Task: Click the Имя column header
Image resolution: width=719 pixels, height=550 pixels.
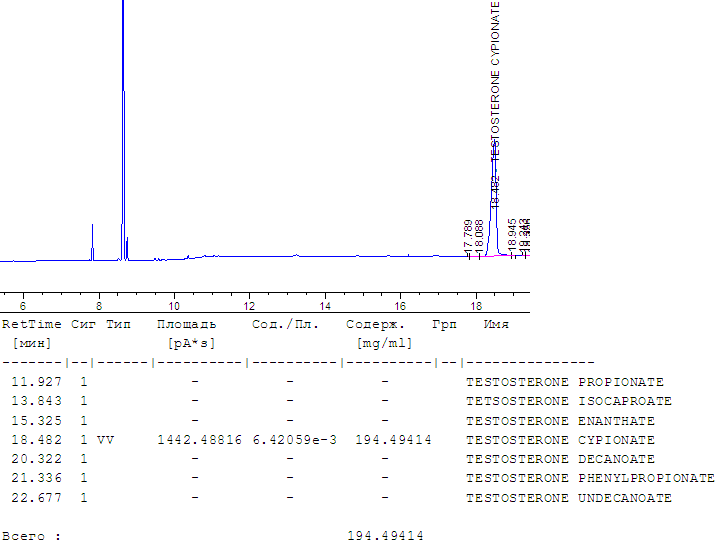Action: [496, 325]
